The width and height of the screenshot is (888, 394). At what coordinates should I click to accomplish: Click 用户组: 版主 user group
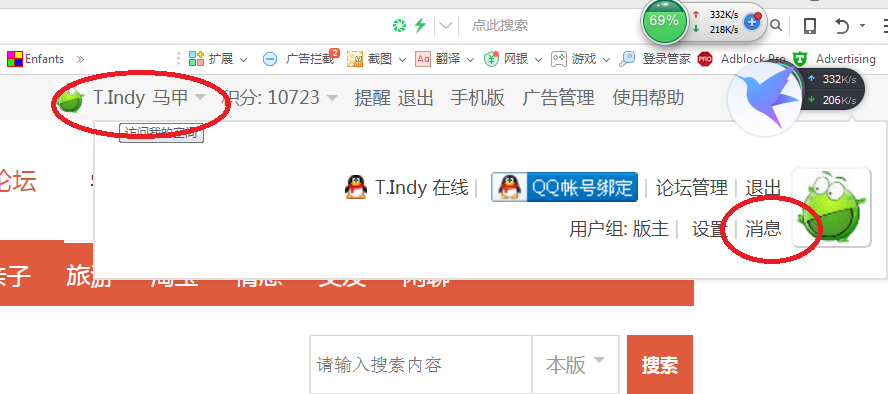(x=619, y=229)
